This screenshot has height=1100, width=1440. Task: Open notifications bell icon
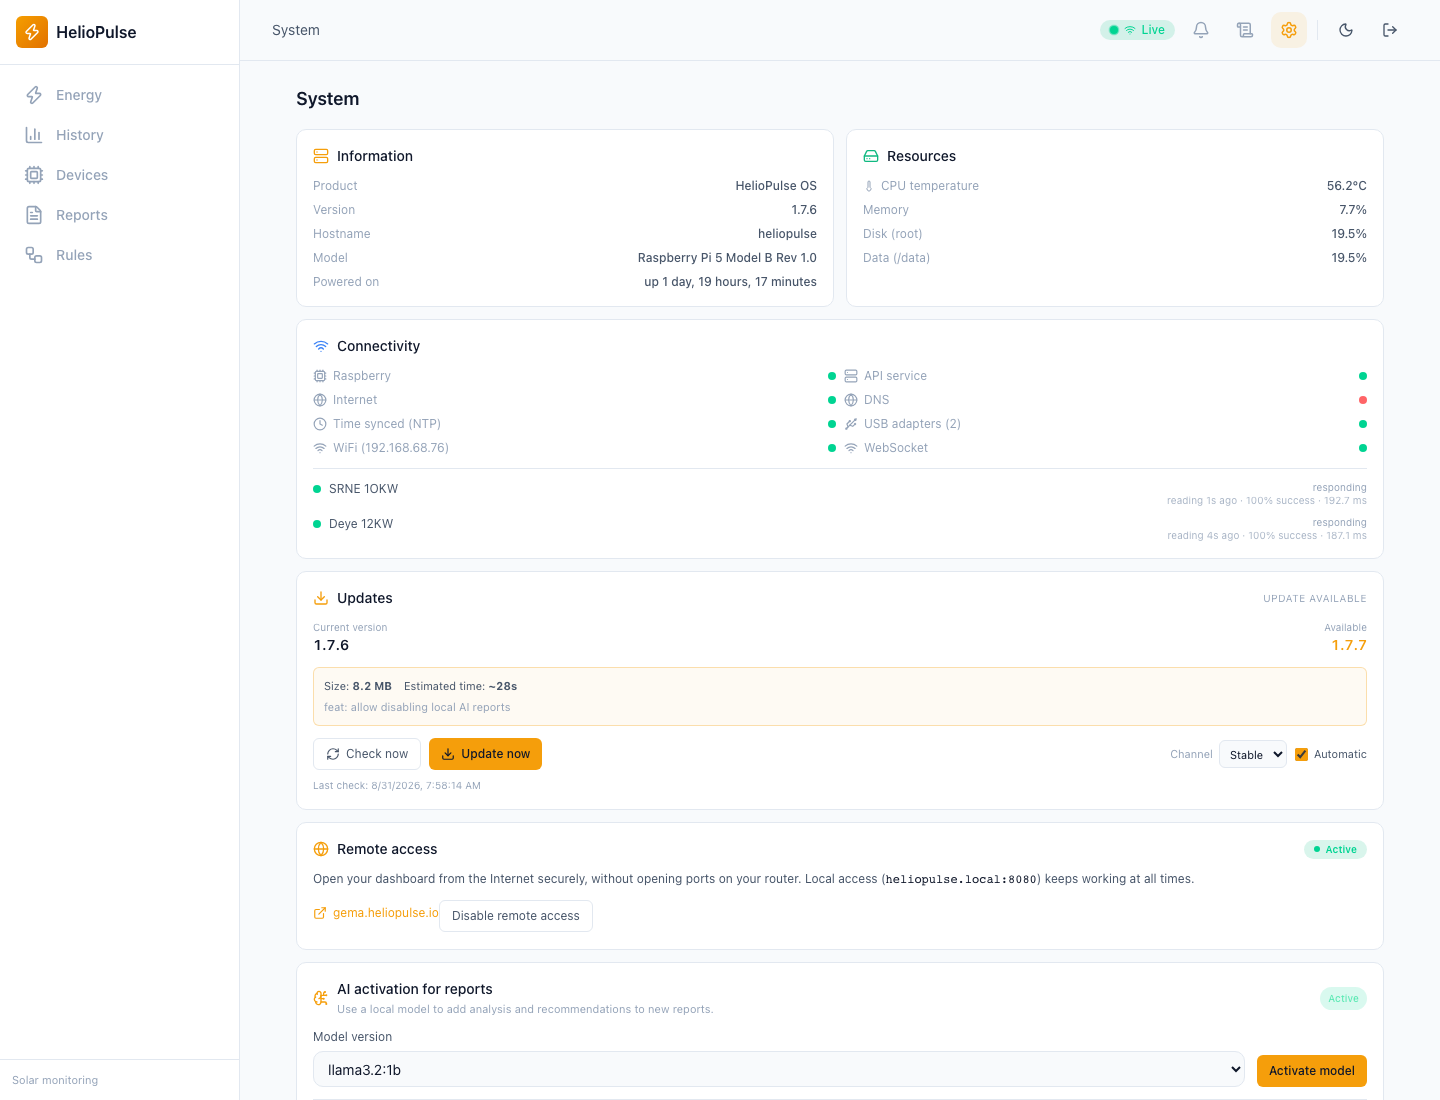1201,30
